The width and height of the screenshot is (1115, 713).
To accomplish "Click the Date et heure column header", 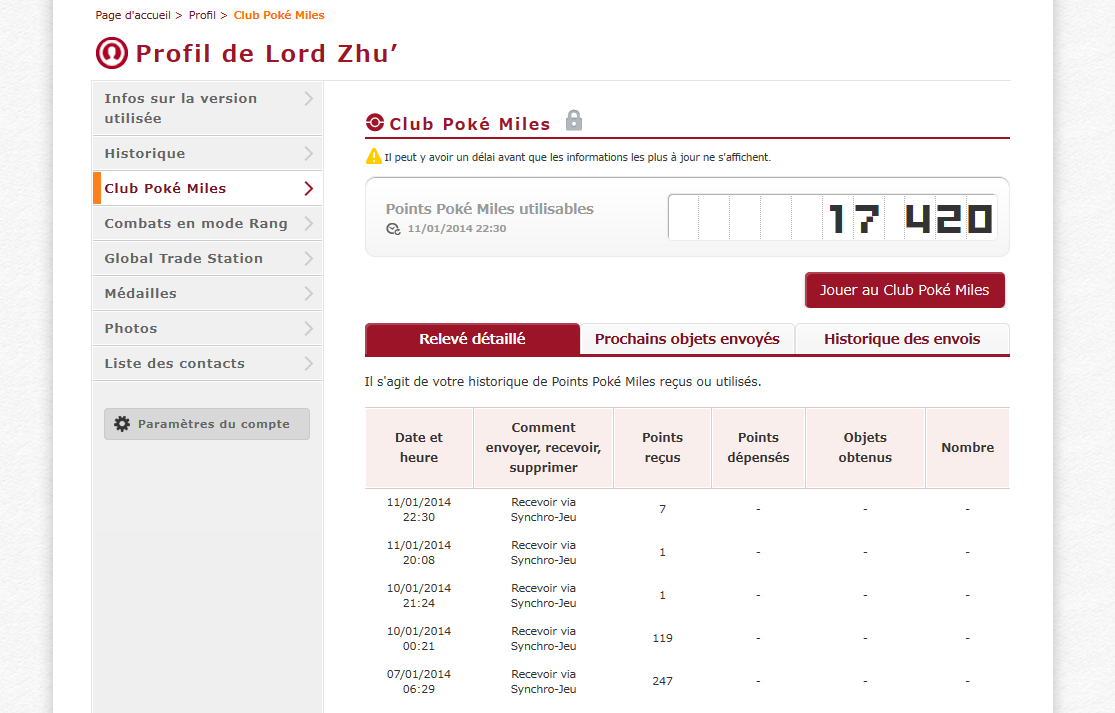I will [x=419, y=448].
